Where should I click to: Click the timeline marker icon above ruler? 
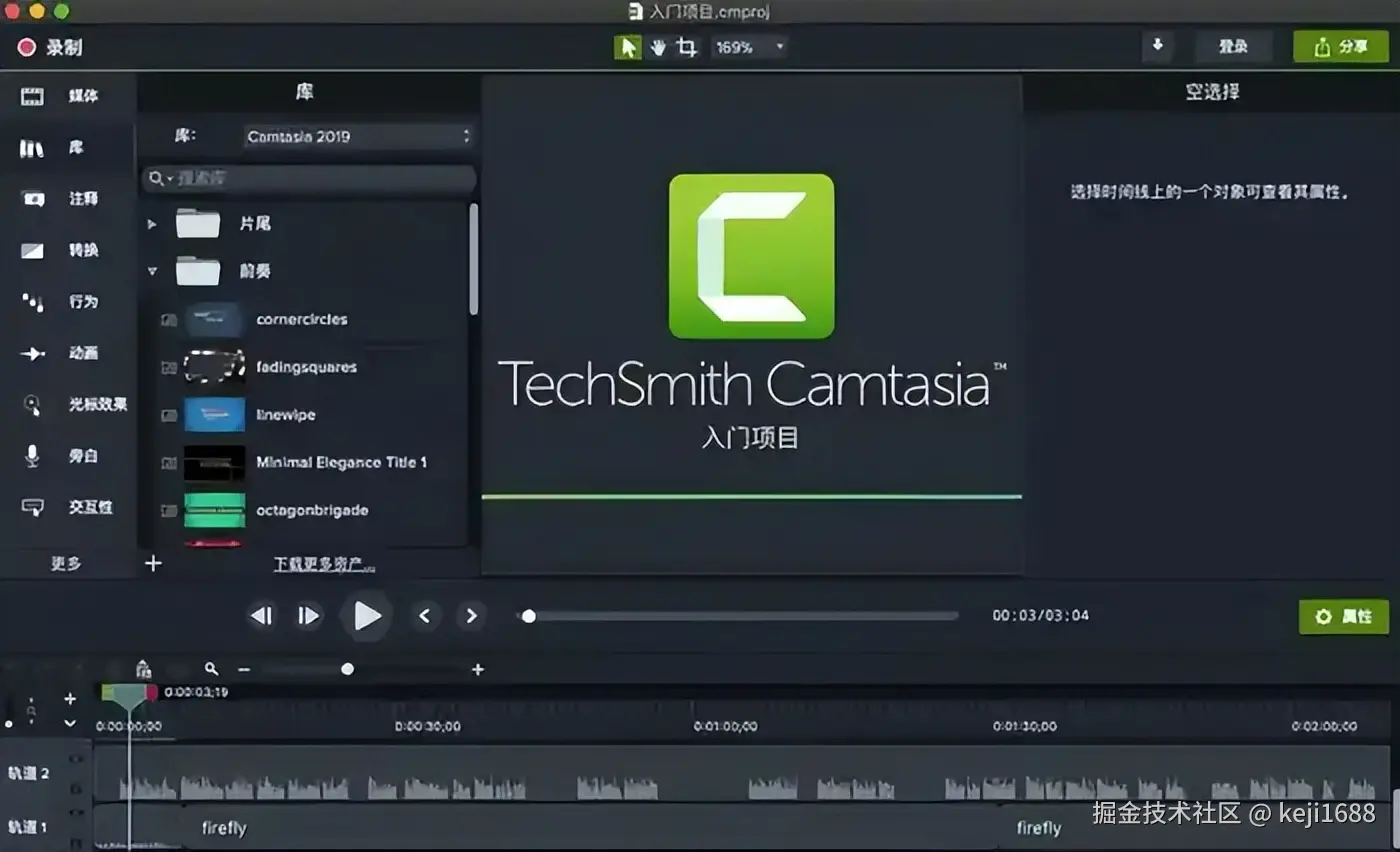click(x=143, y=669)
